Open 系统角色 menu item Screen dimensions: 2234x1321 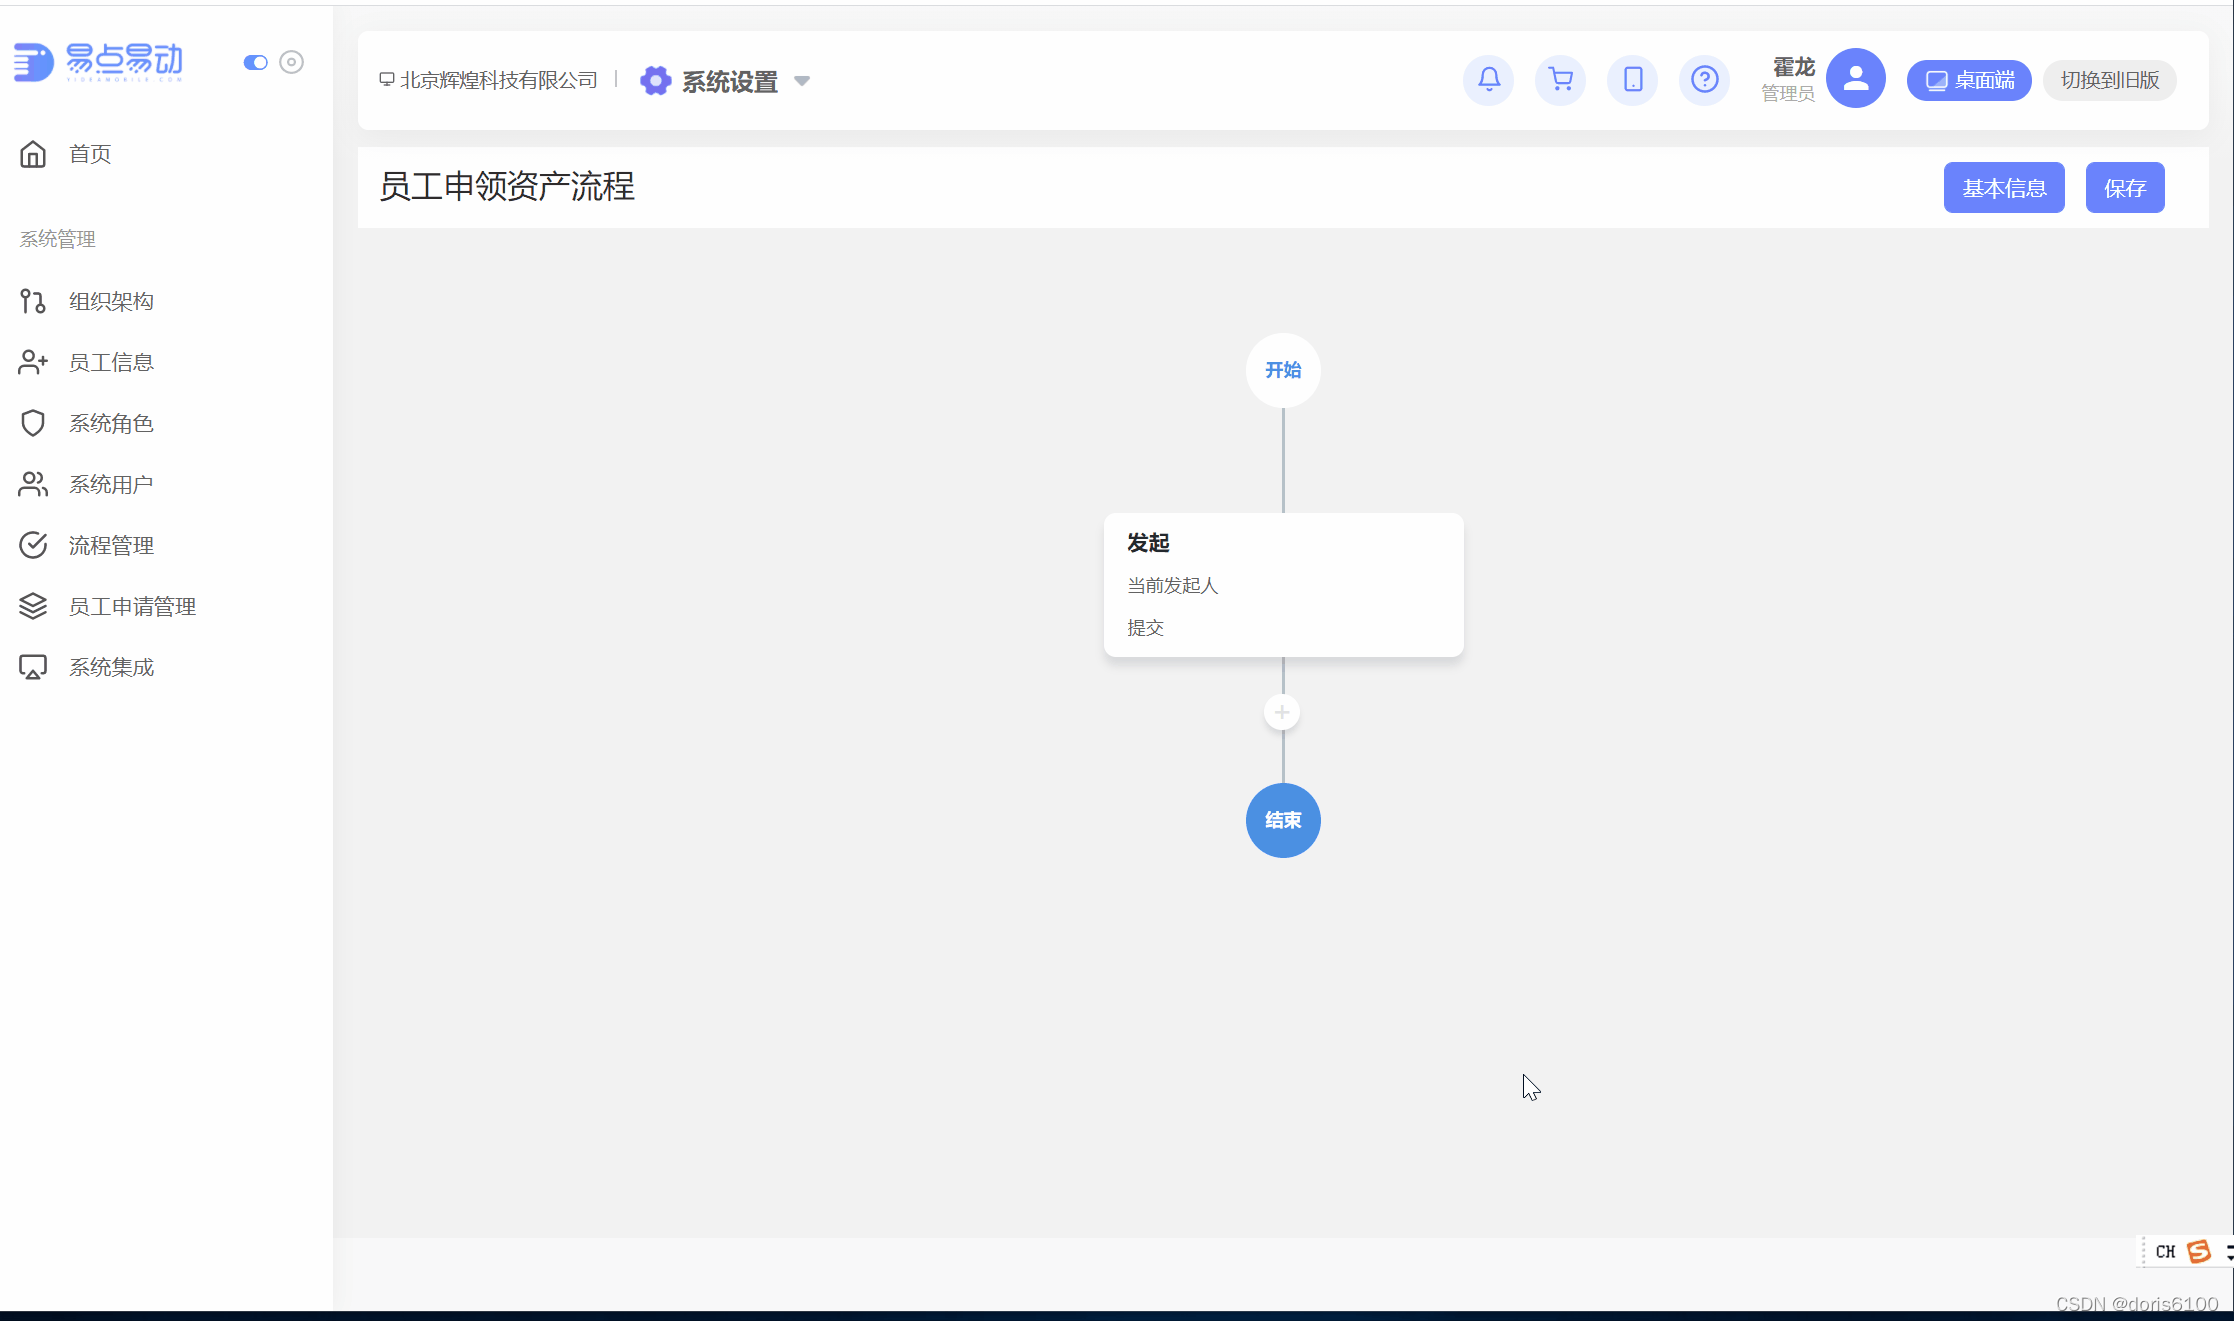click(111, 423)
